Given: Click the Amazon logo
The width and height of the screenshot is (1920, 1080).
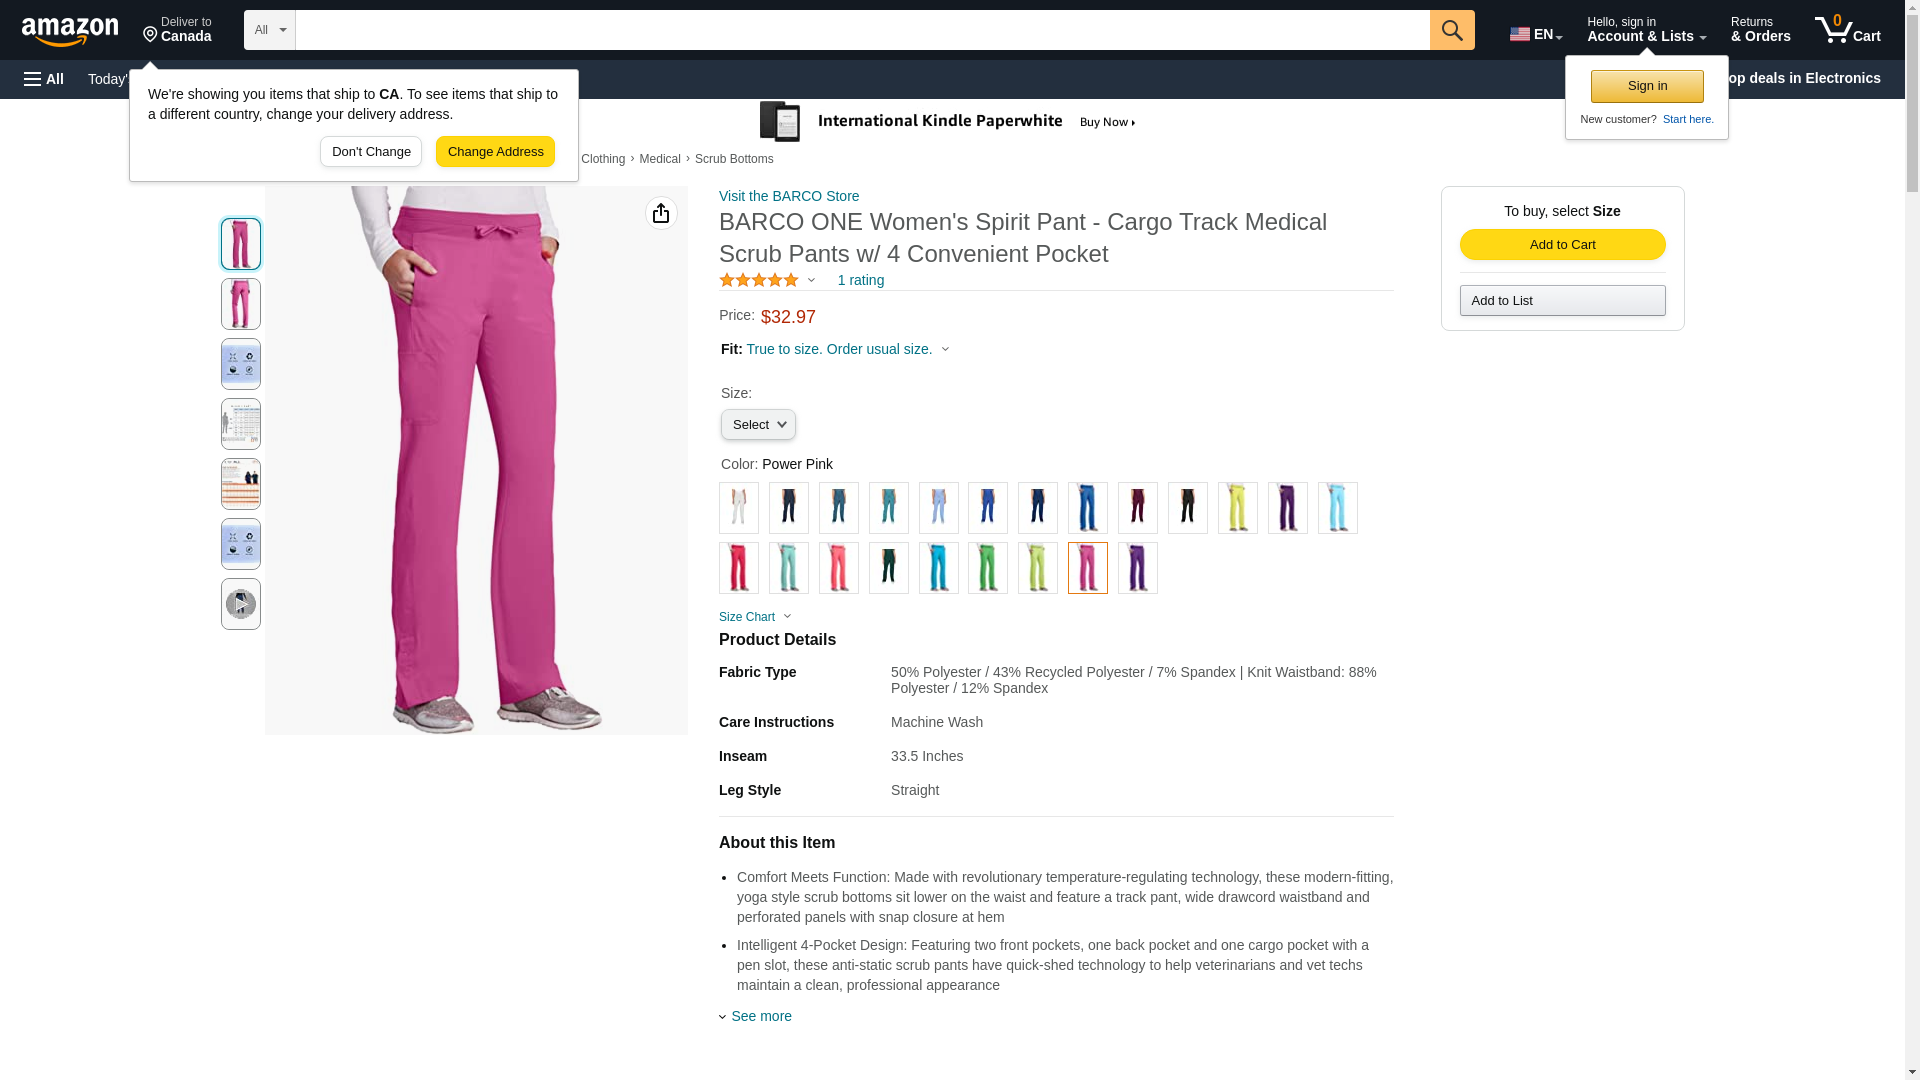Looking at the screenshot, I should [70, 31].
